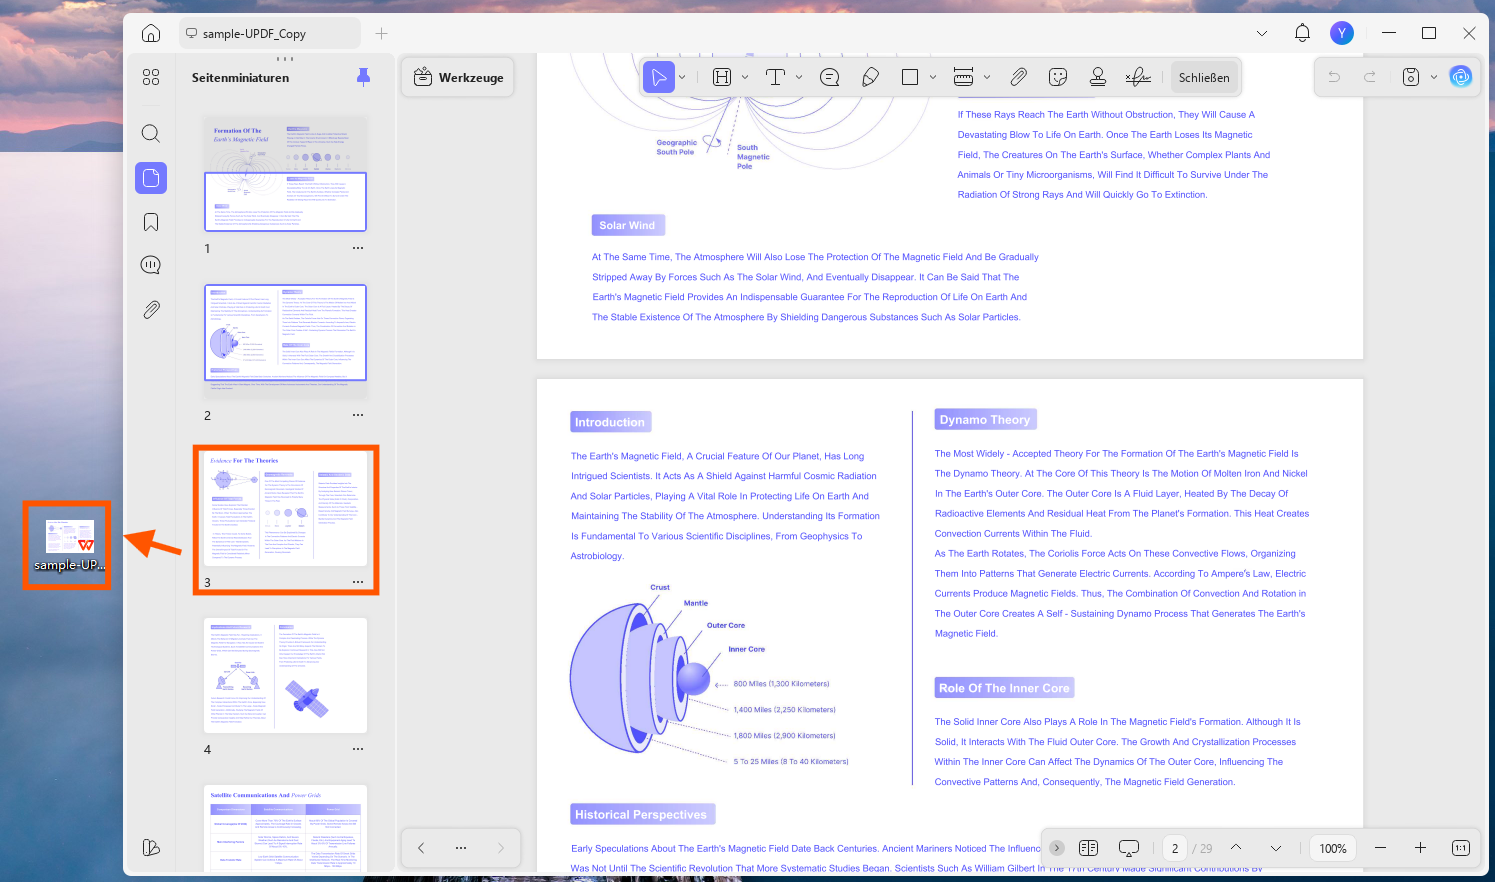This screenshot has width=1495, height=882.
Task: Start slideshow presentation mode
Action: [1129, 848]
